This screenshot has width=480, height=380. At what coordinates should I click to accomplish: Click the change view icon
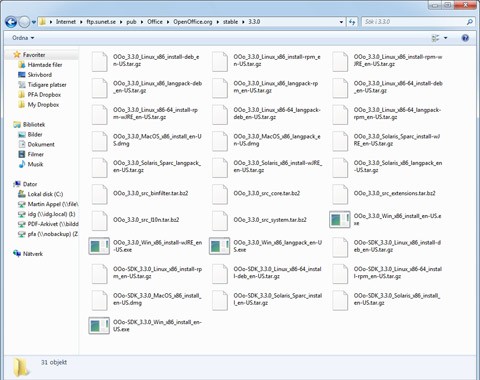pos(435,38)
